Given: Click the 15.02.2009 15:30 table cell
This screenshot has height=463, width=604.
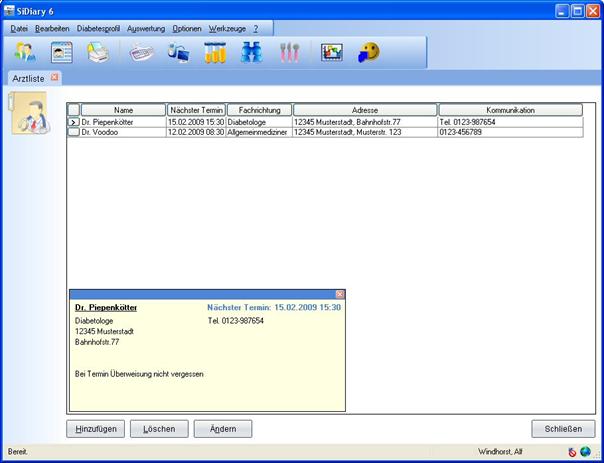Looking at the screenshot, I should [196, 122].
